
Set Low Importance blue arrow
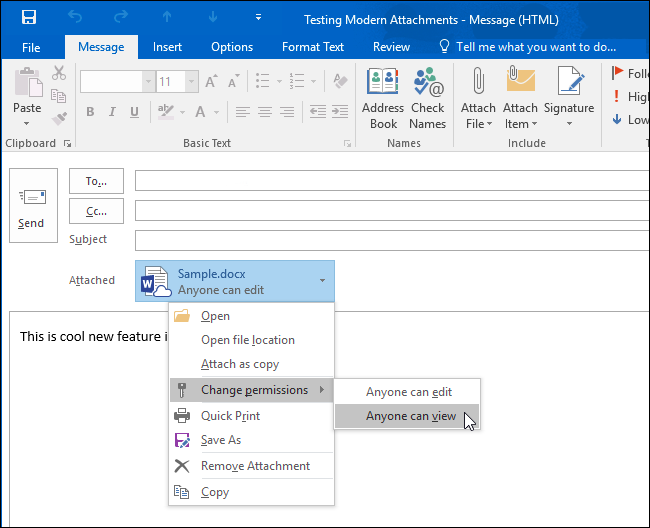617,119
